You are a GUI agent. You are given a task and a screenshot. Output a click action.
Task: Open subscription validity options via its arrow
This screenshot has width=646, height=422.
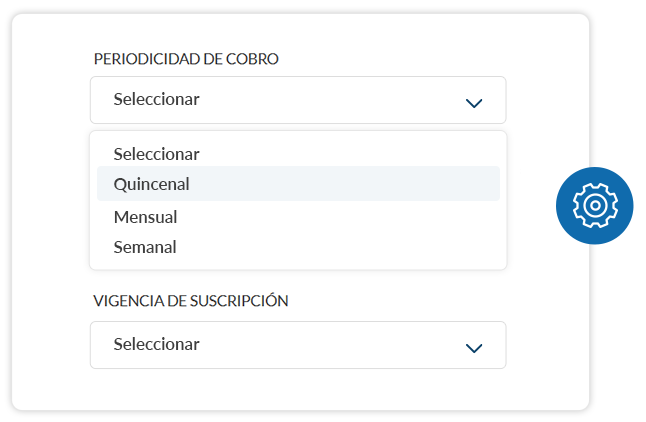(474, 347)
